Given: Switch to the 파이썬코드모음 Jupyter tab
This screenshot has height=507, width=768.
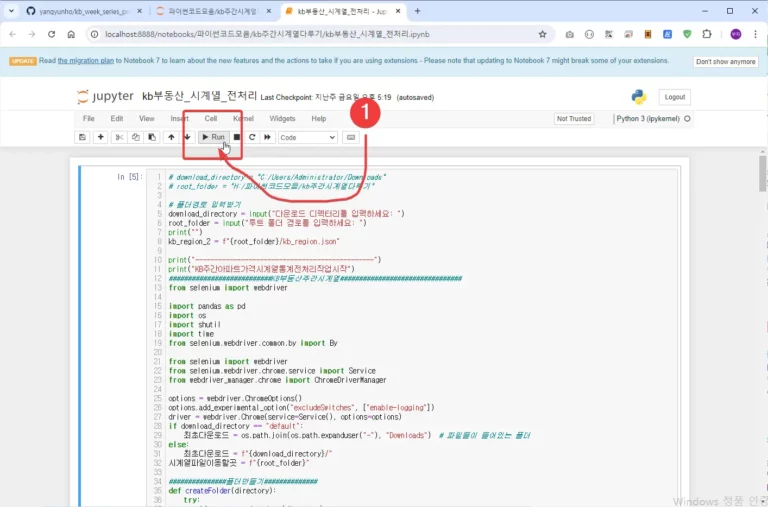Looking at the screenshot, I should tap(213, 11).
